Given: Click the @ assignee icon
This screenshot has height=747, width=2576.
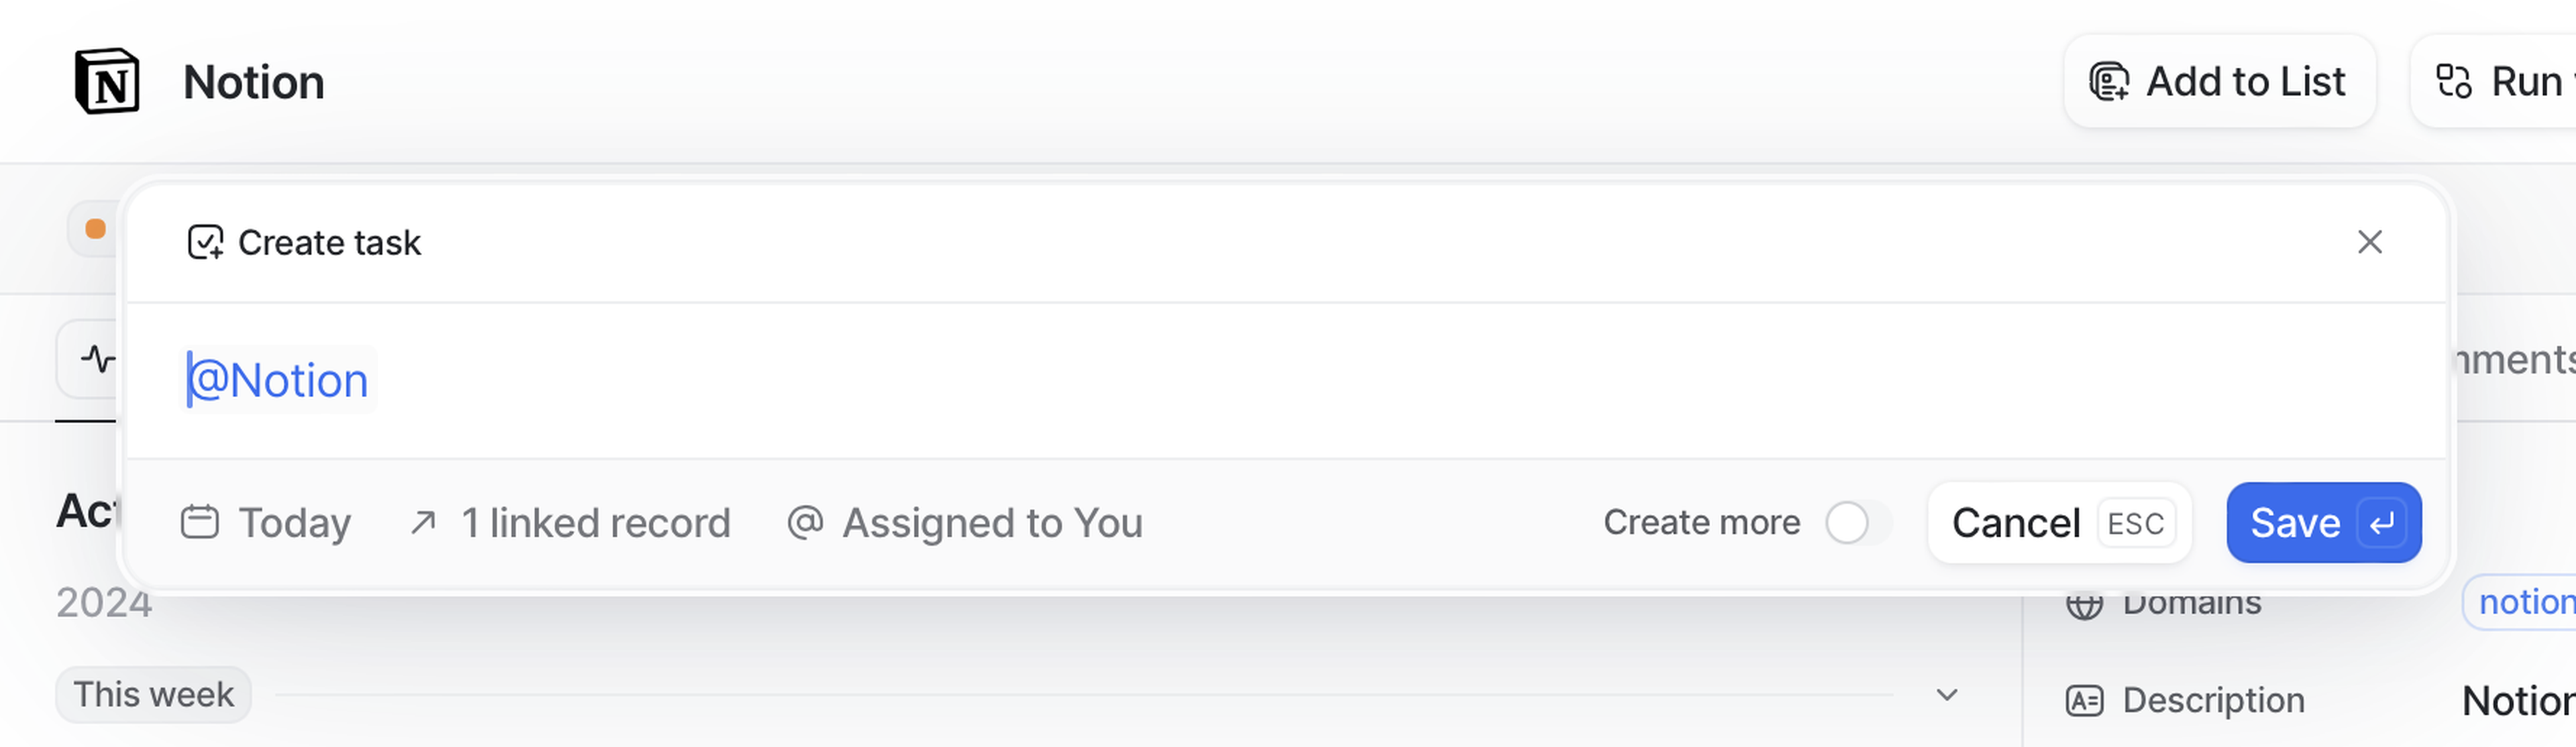Looking at the screenshot, I should 805,523.
